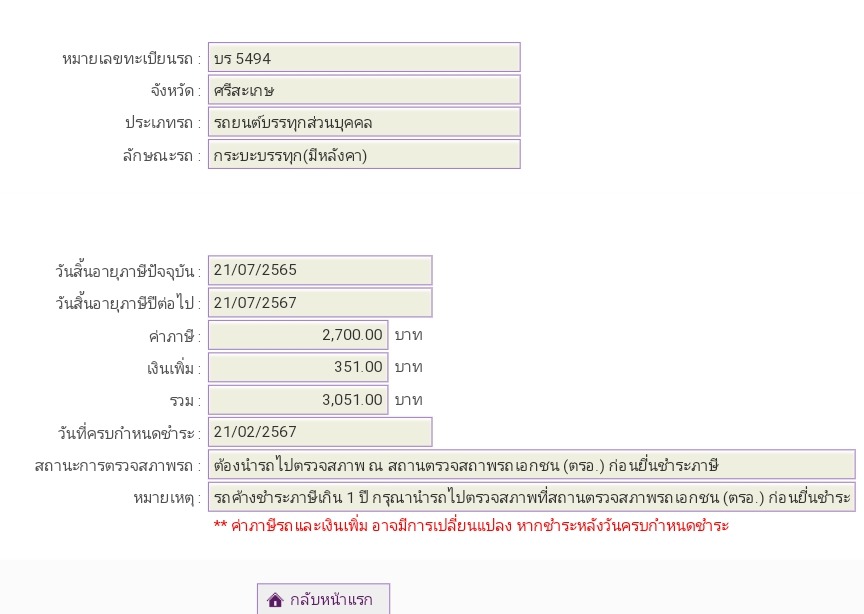This screenshot has width=864, height=614.
Task: Select the next tax expiry field 21/07/2567
Action: tap(320, 302)
